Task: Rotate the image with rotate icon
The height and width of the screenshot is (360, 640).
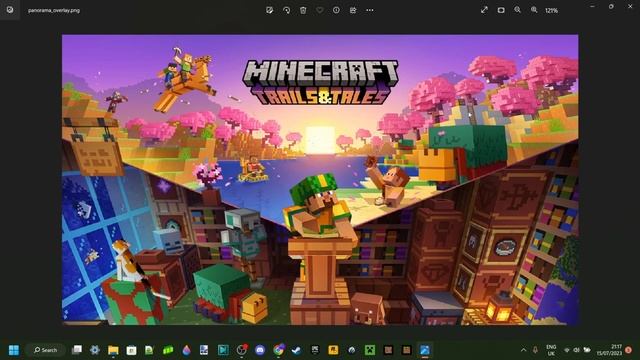Action: tap(286, 10)
